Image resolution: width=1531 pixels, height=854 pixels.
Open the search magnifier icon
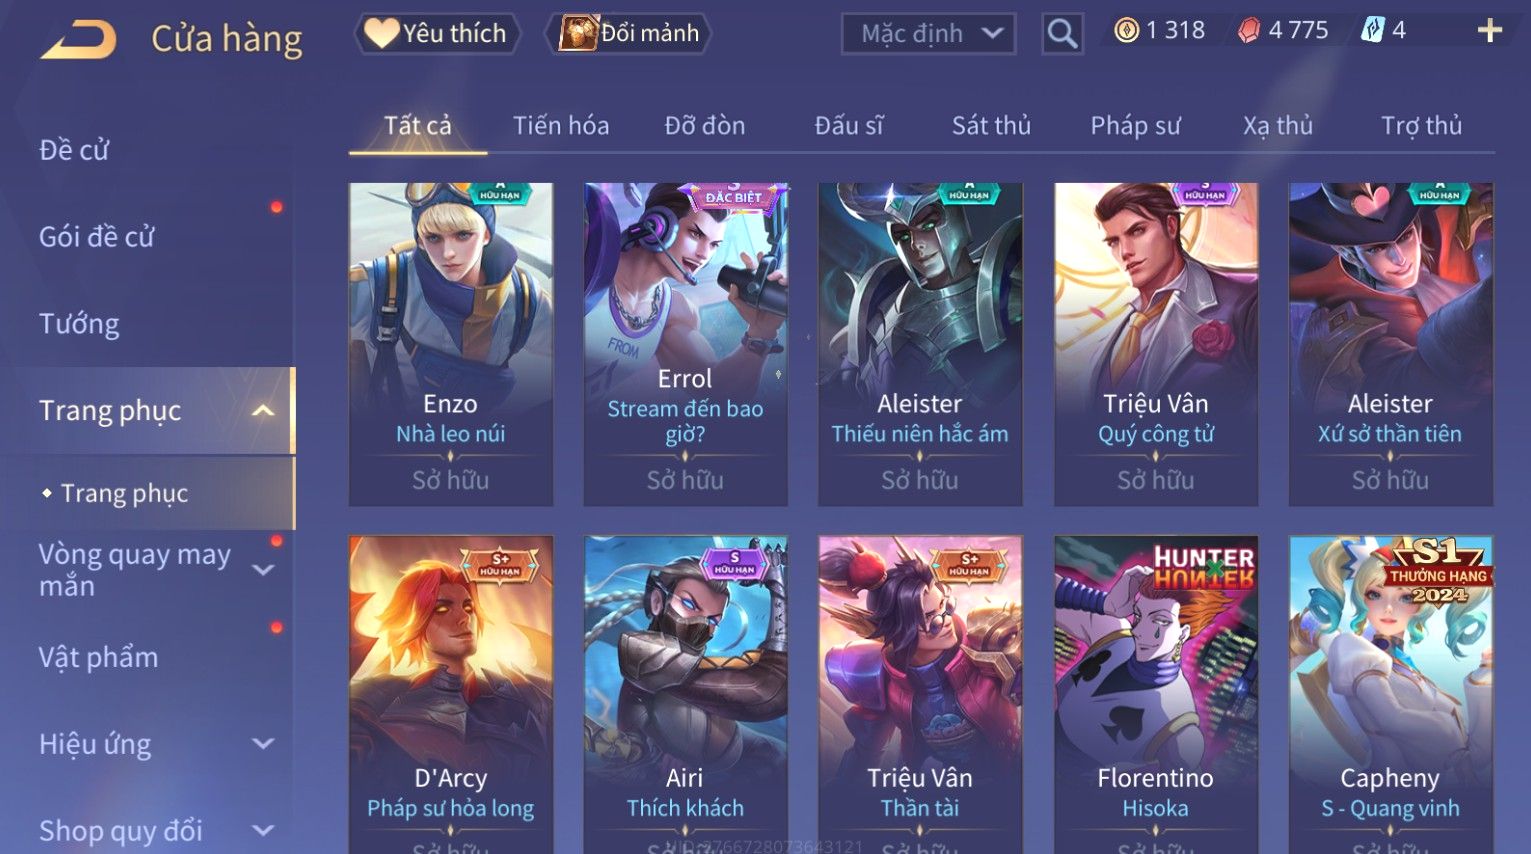[1062, 34]
